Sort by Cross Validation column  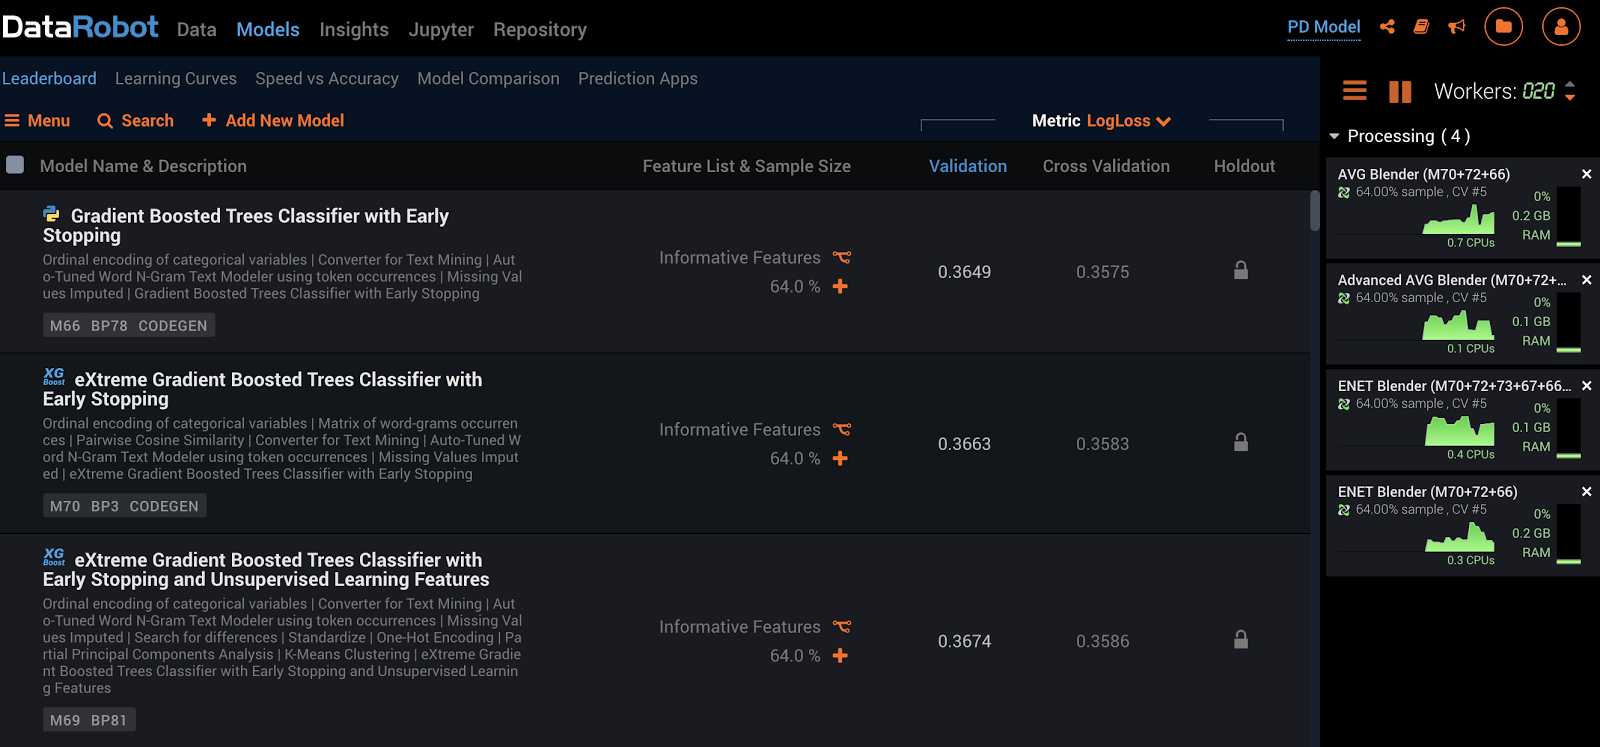coord(1106,166)
